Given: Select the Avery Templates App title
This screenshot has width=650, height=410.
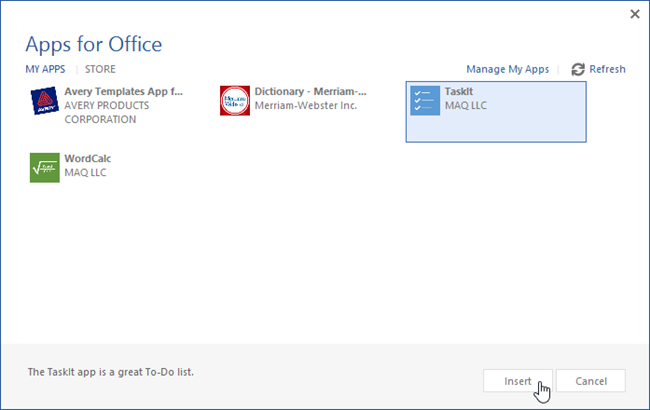Looking at the screenshot, I should coord(124,92).
